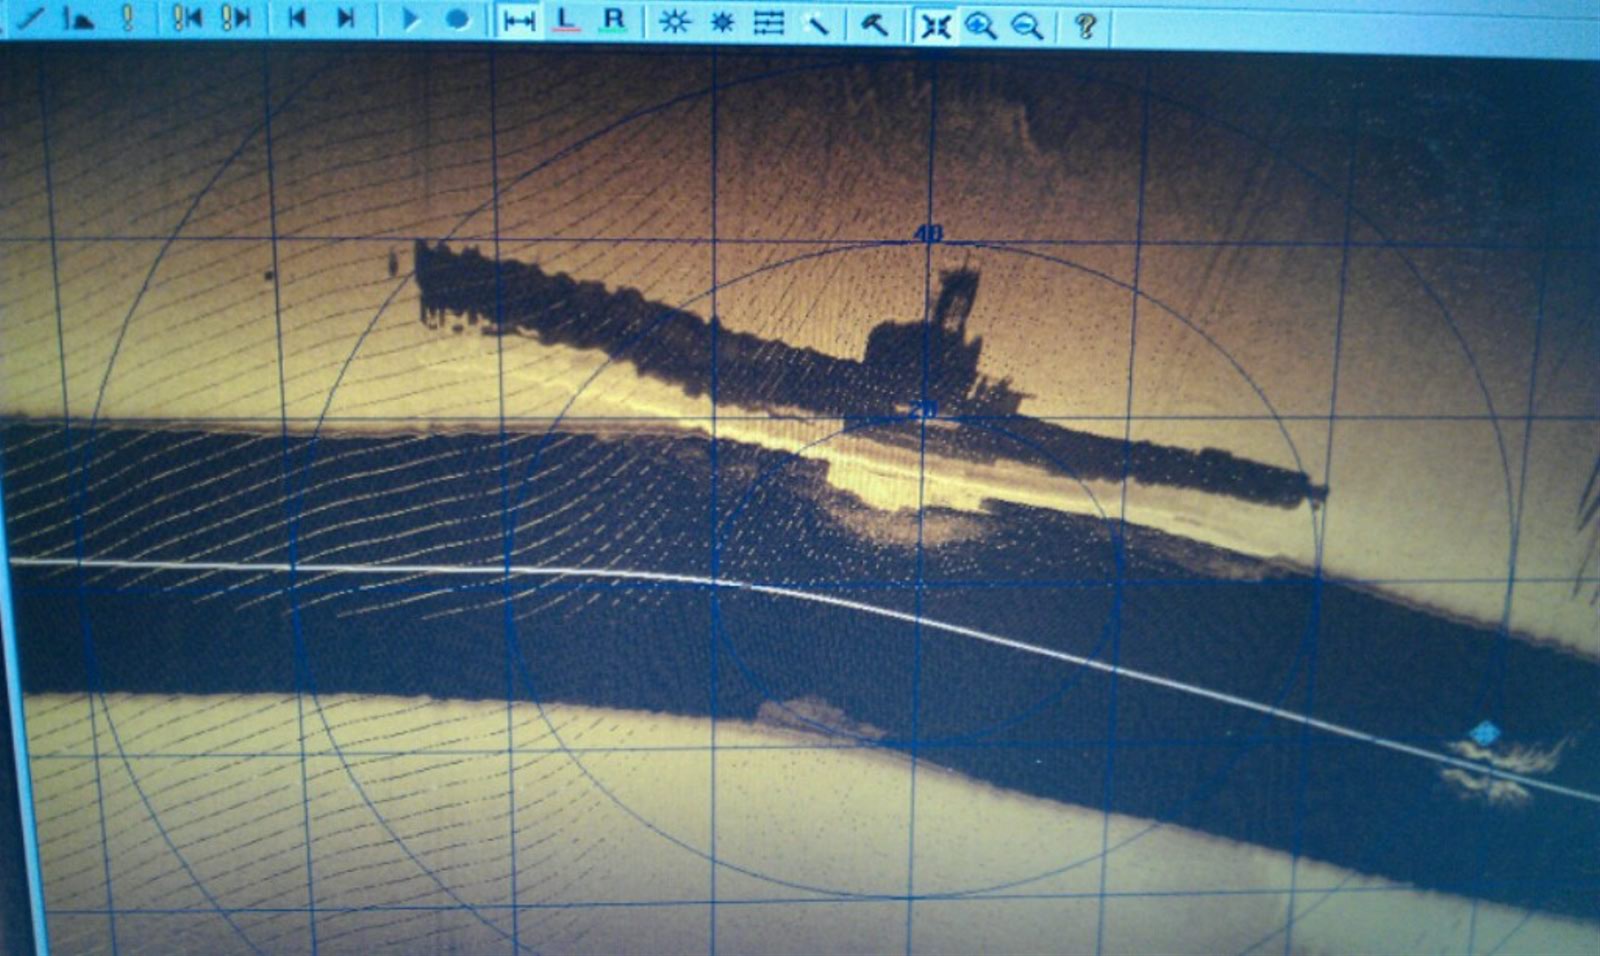Increase brightness with large sun icon

[674, 22]
